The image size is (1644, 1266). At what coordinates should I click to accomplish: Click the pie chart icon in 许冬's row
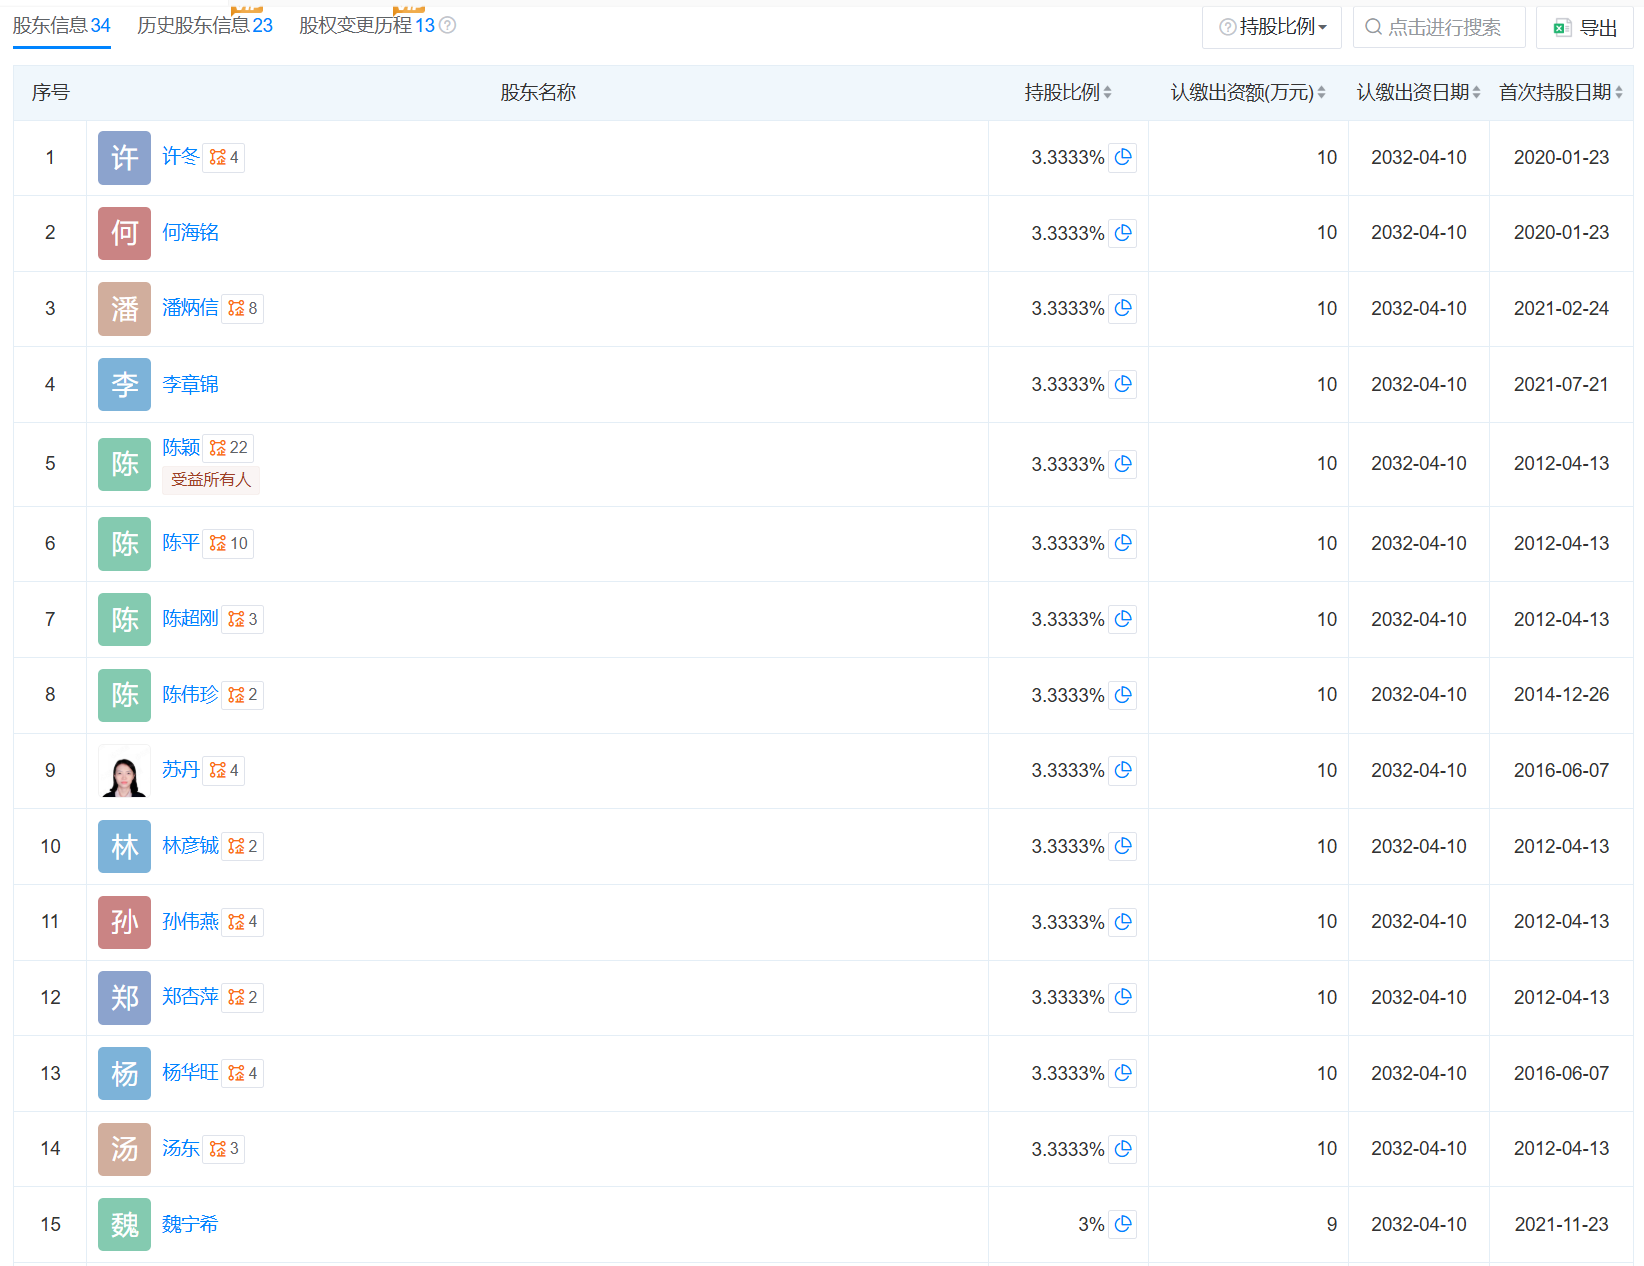tap(1123, 157)
